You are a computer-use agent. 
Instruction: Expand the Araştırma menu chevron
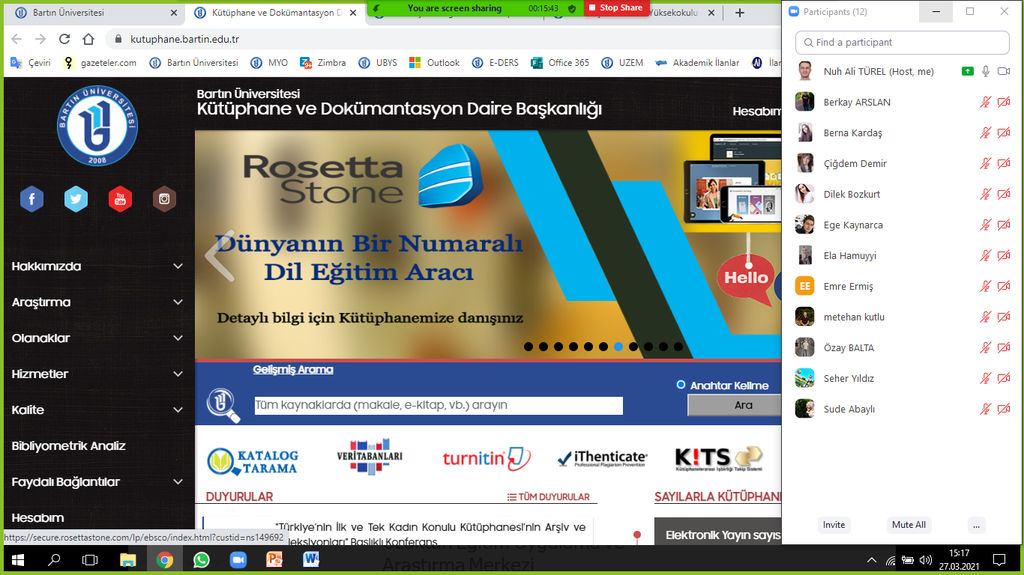[x=178, y=302]
